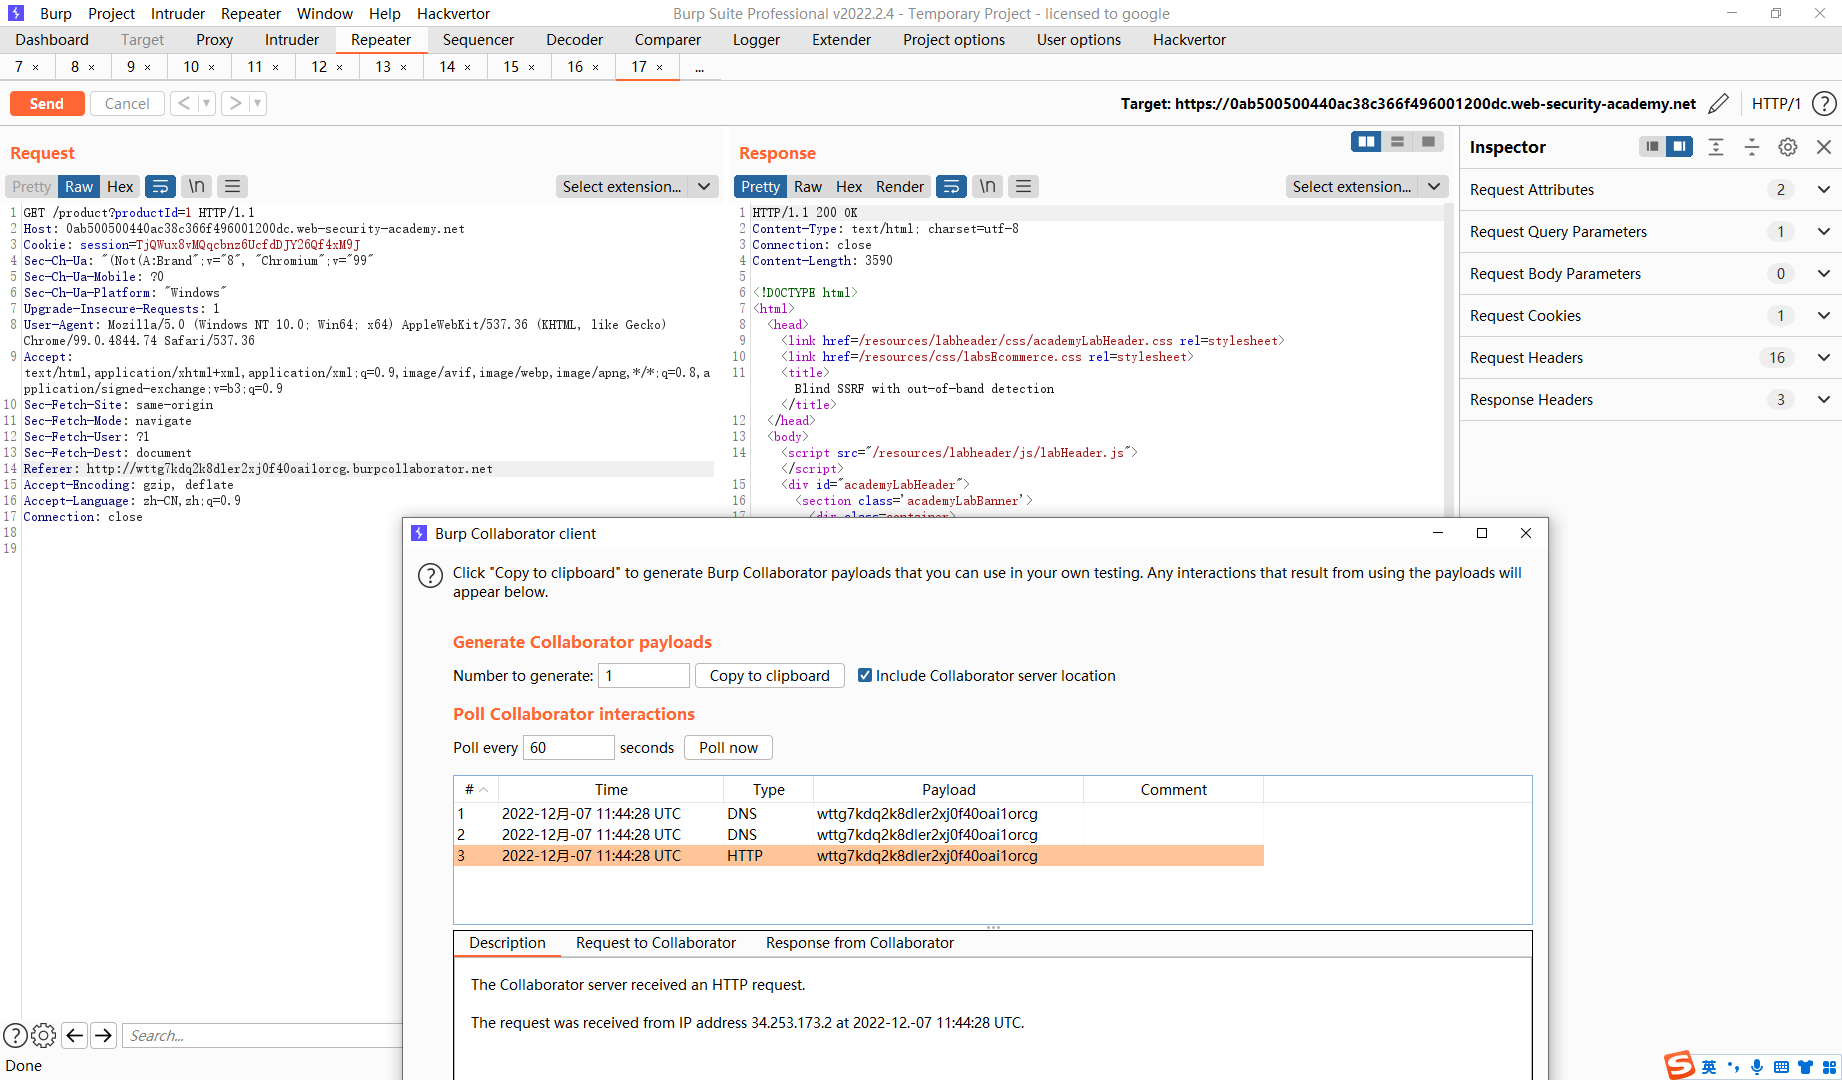This screenshot has height=1080, width=1842.
Task: Open Request Select extension dropdown
Action: coord(637,187)
